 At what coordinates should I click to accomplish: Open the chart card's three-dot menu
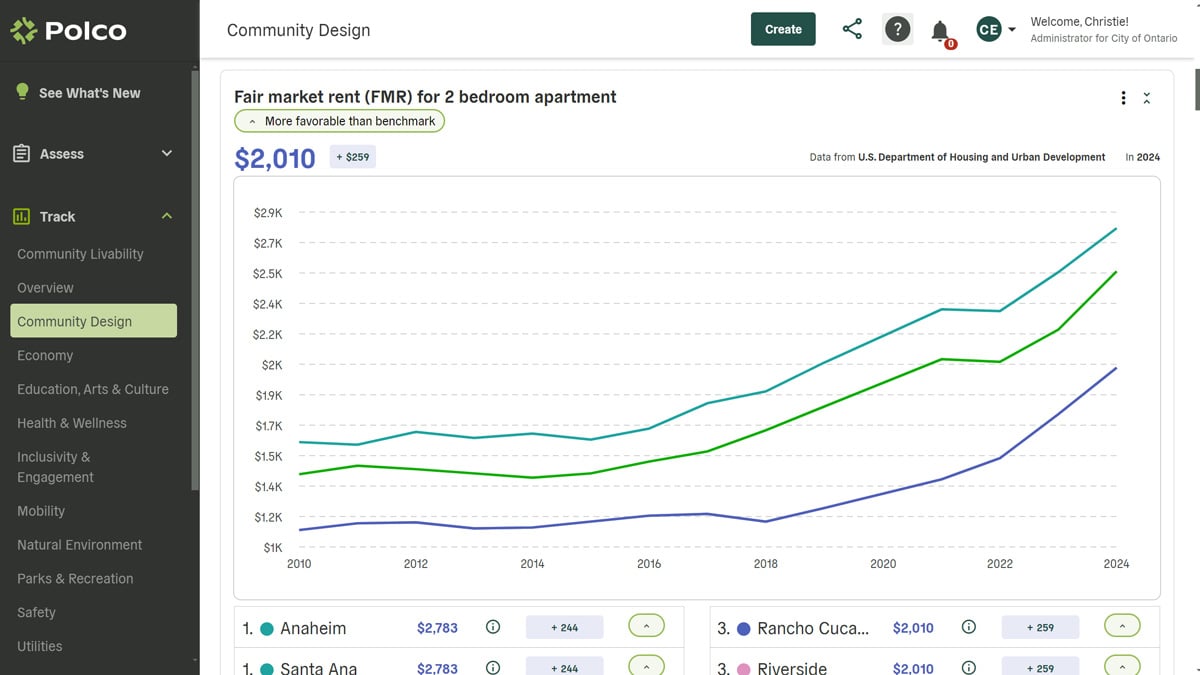tap(1123, 97)
